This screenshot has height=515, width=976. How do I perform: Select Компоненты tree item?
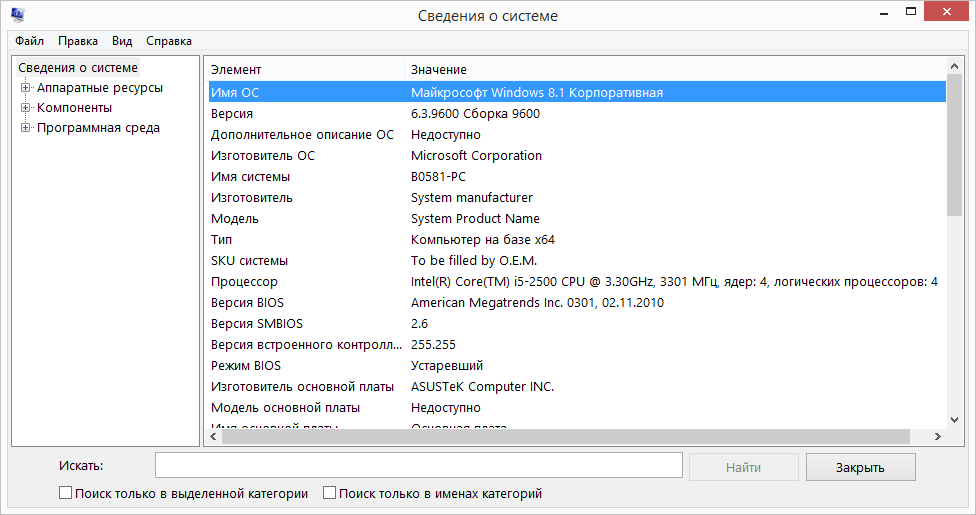click(74, 108)
